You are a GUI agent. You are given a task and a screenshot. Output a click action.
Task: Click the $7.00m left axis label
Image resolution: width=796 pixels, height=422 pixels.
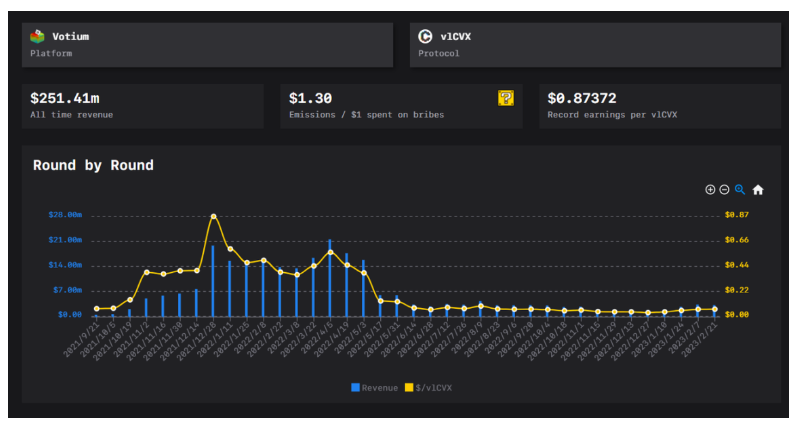click(x=68, y=290)
